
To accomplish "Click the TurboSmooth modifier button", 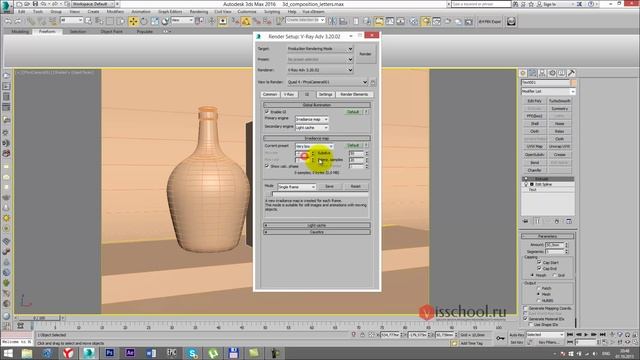I will pyautogui.click(x=560, y=101).
